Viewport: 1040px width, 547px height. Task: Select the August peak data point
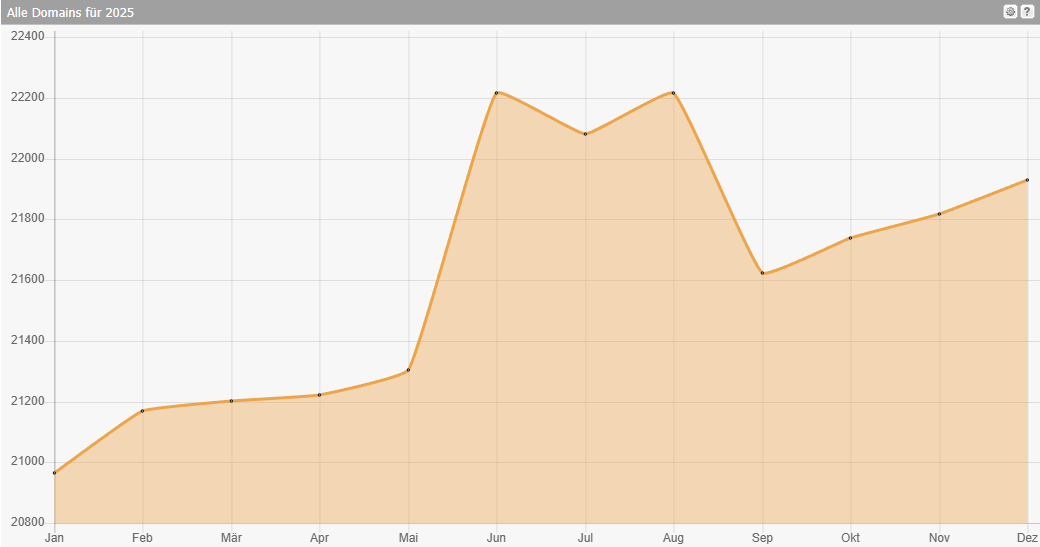[673, 93]
